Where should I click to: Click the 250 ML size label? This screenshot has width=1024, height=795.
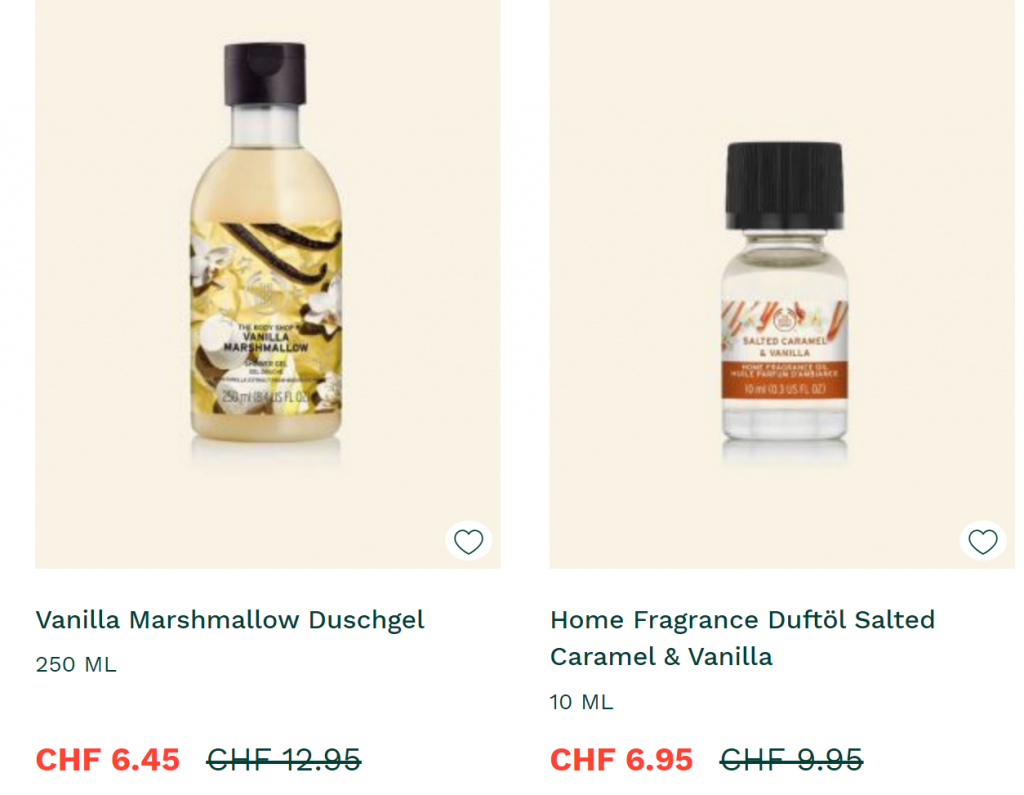[76, 664]
